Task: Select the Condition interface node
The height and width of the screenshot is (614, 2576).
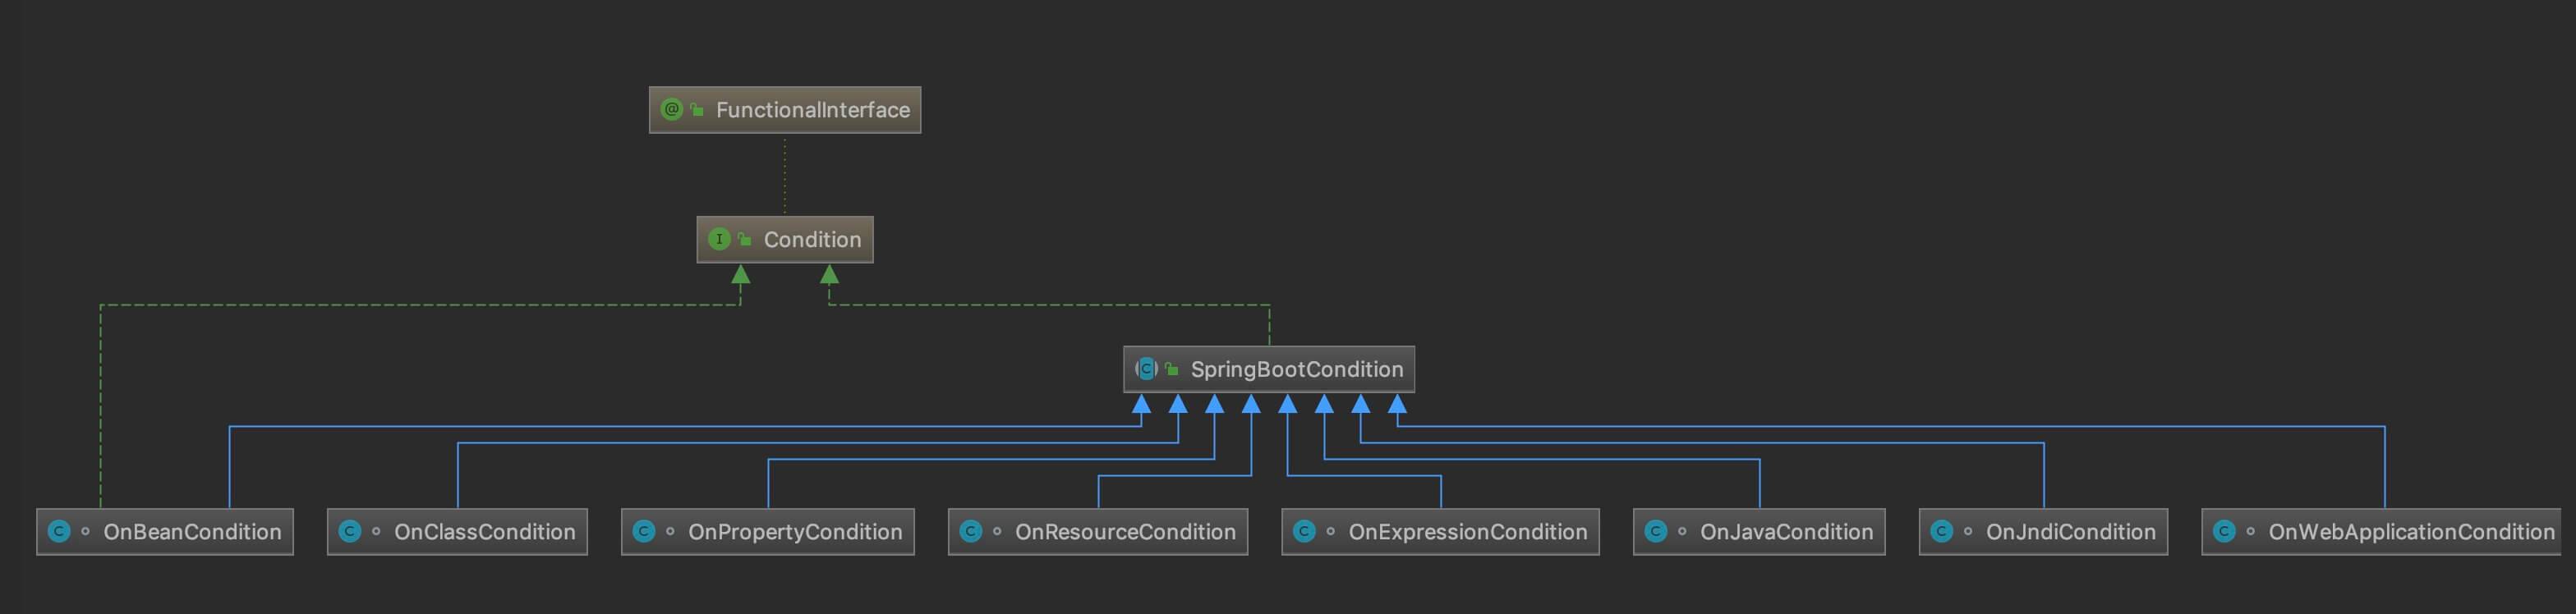Action: pos(785,240)
